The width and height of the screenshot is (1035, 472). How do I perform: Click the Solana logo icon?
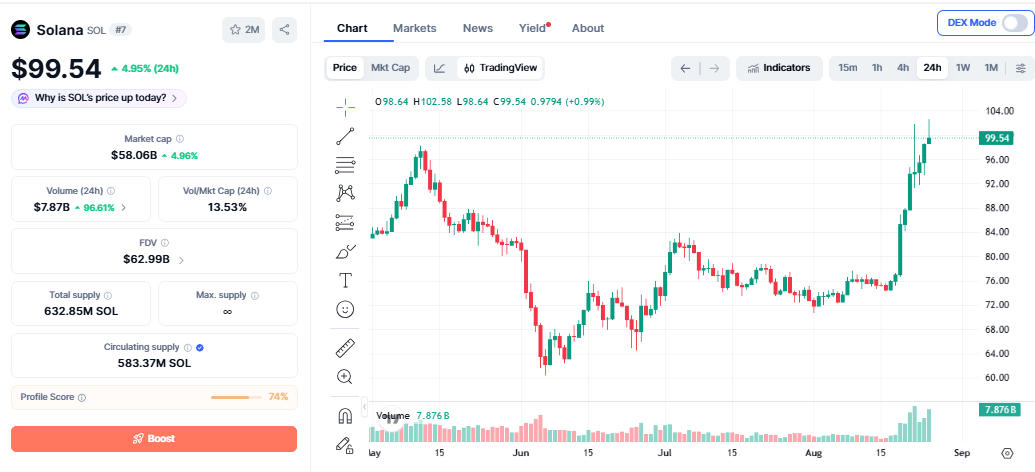click(21, 30)
